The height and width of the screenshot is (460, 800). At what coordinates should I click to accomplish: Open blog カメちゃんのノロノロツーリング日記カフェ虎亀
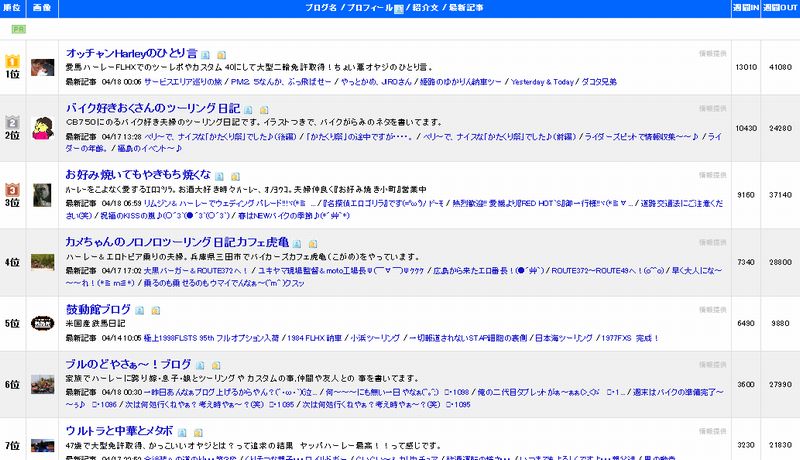(x=177, y=242)
